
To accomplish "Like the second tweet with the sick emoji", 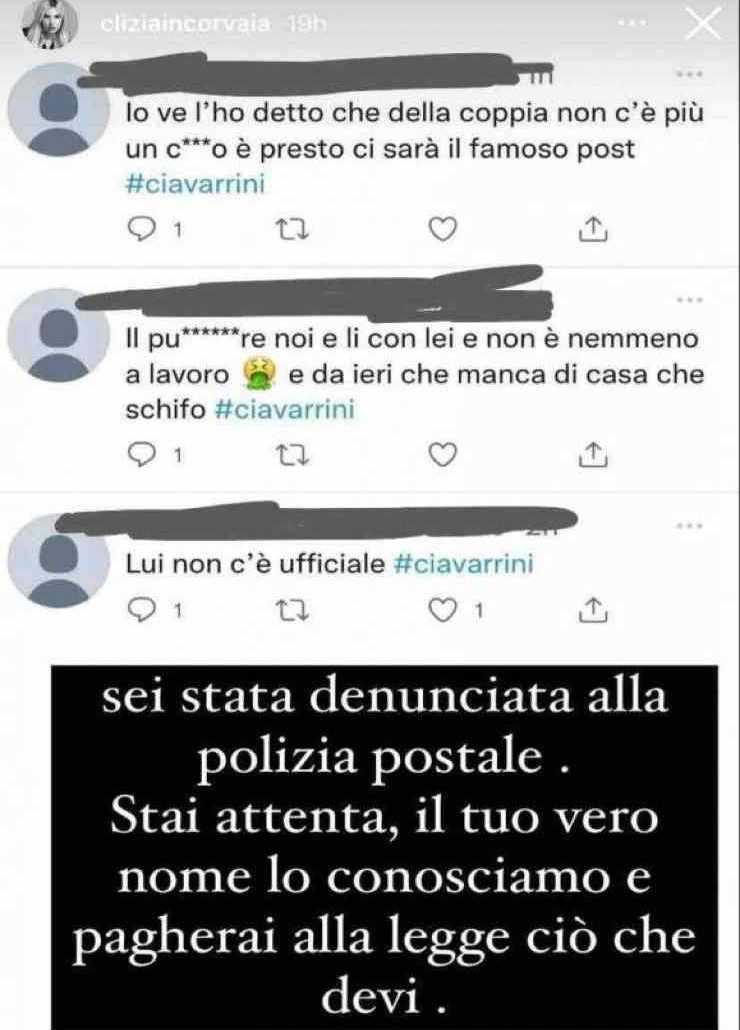I will pos(442,455).
